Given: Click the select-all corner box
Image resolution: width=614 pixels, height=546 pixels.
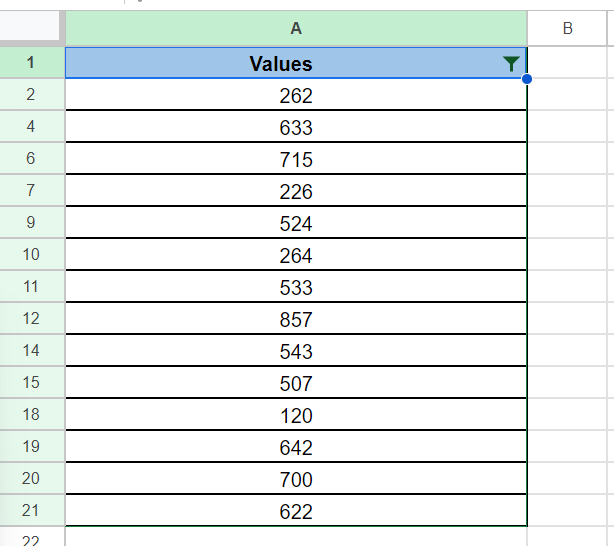Looking at the screenshot, I should [x=32, y=28].
